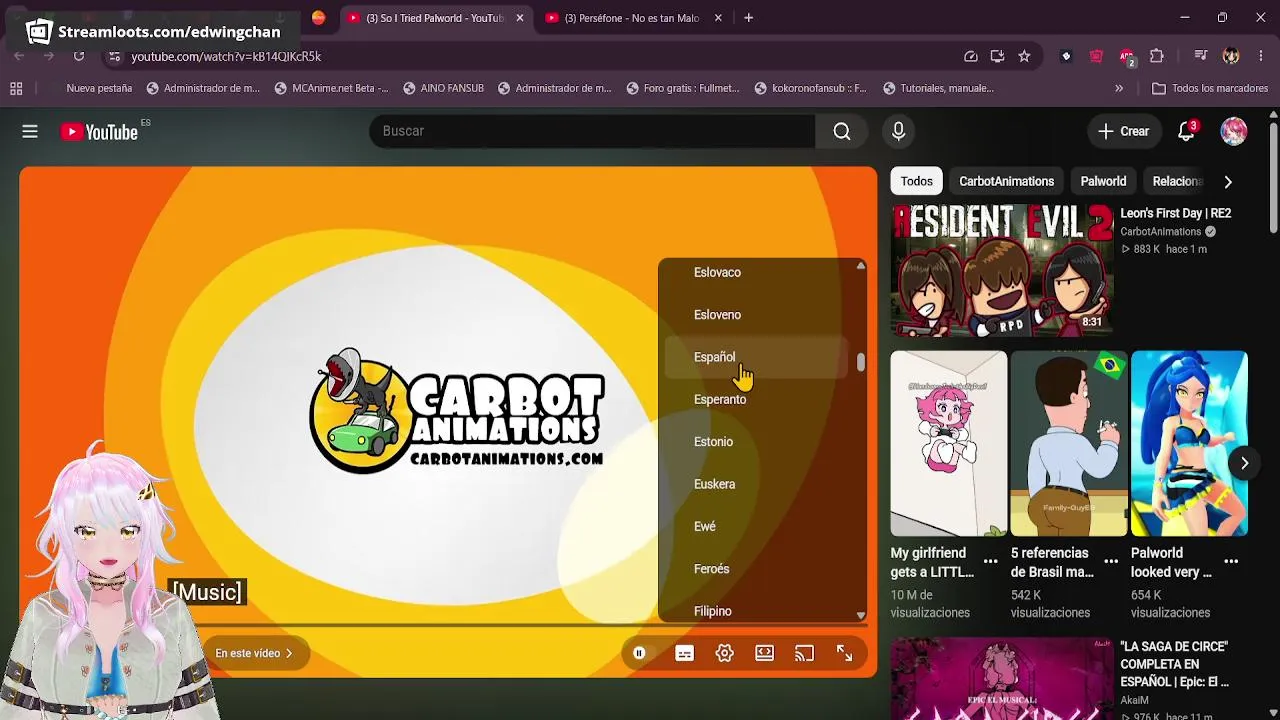Show next Shorts with the carousel arrow
The width and height of the screenshot is (1280, 720).
[1244, 463]
